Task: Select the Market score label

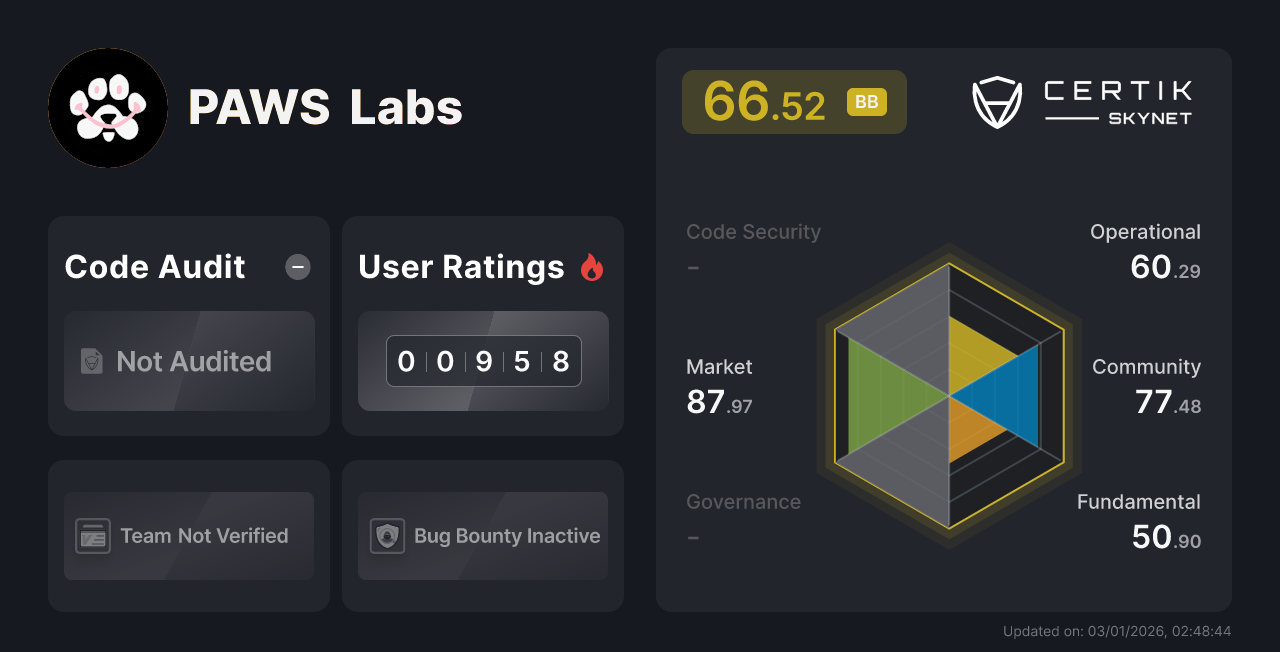Action: click(x=719, y=367)
